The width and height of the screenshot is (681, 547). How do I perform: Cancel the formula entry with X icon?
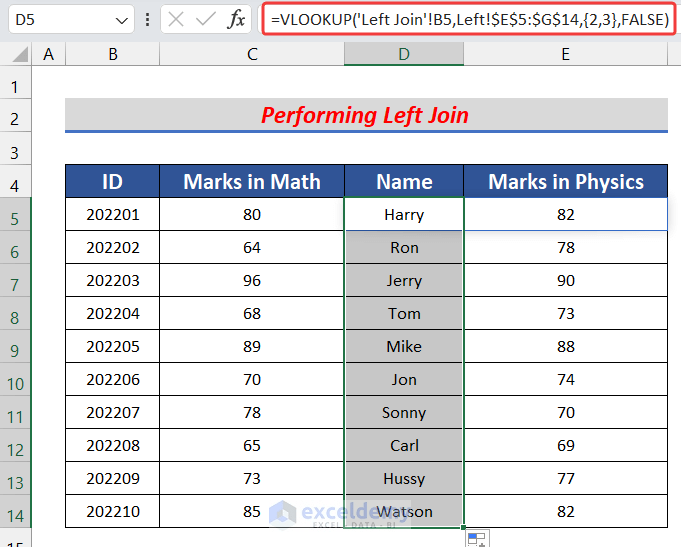click(176, 20)
